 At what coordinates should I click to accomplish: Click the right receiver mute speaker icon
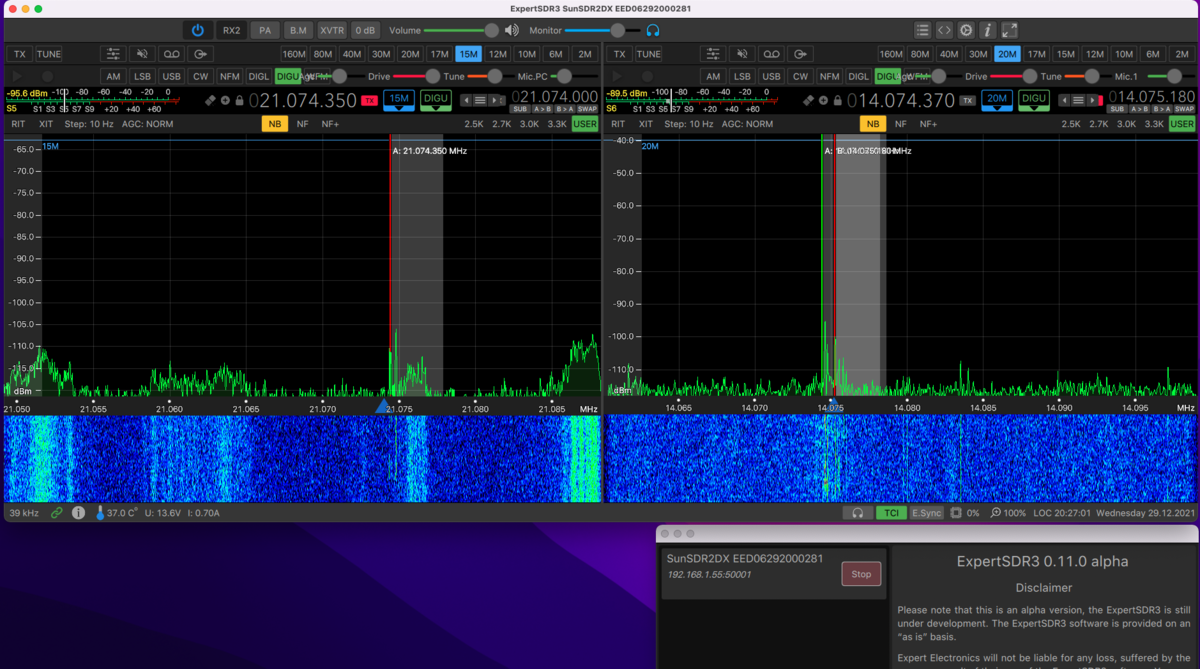click(742, 54)
